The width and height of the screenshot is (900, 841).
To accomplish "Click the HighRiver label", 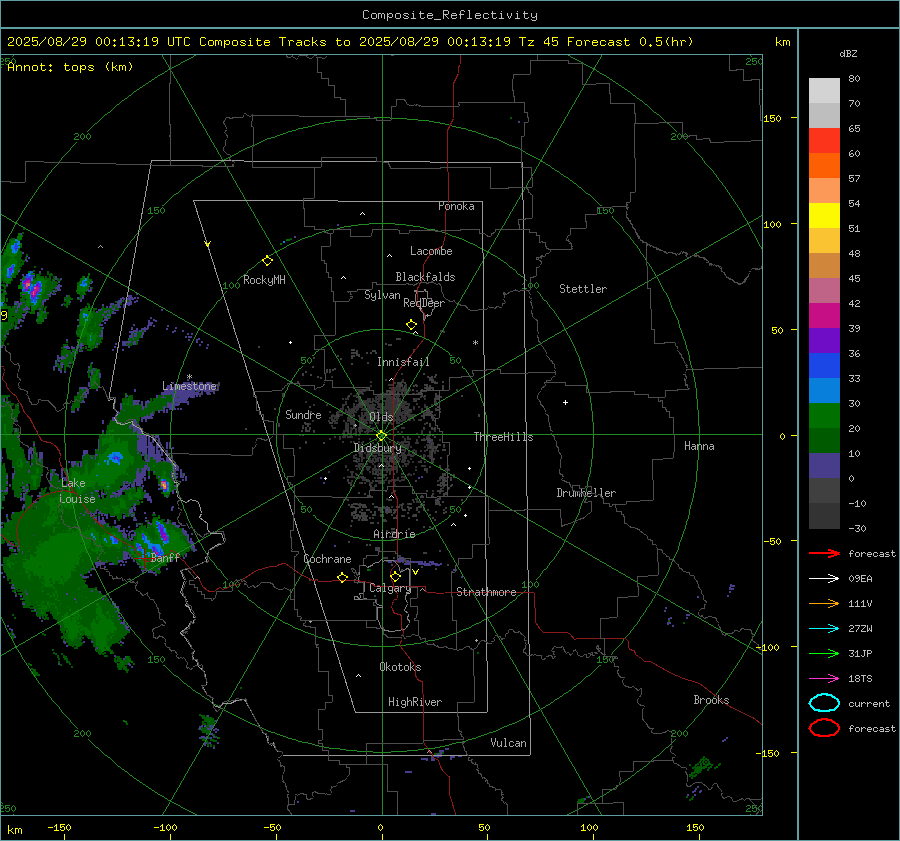I will 415,702.
